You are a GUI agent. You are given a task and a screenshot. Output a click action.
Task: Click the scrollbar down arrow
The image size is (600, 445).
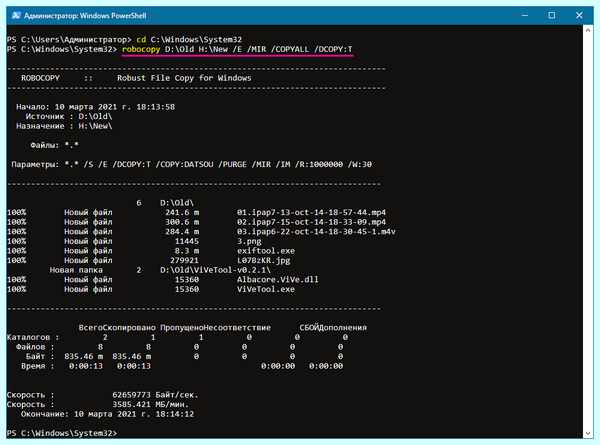(x=588, y=434)
